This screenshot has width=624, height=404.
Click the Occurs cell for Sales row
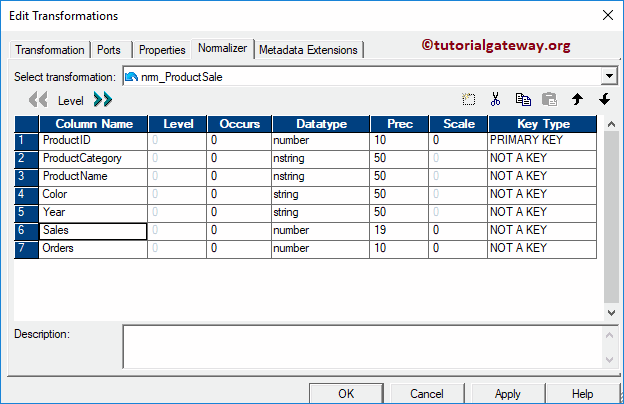(x=240, y=231)
